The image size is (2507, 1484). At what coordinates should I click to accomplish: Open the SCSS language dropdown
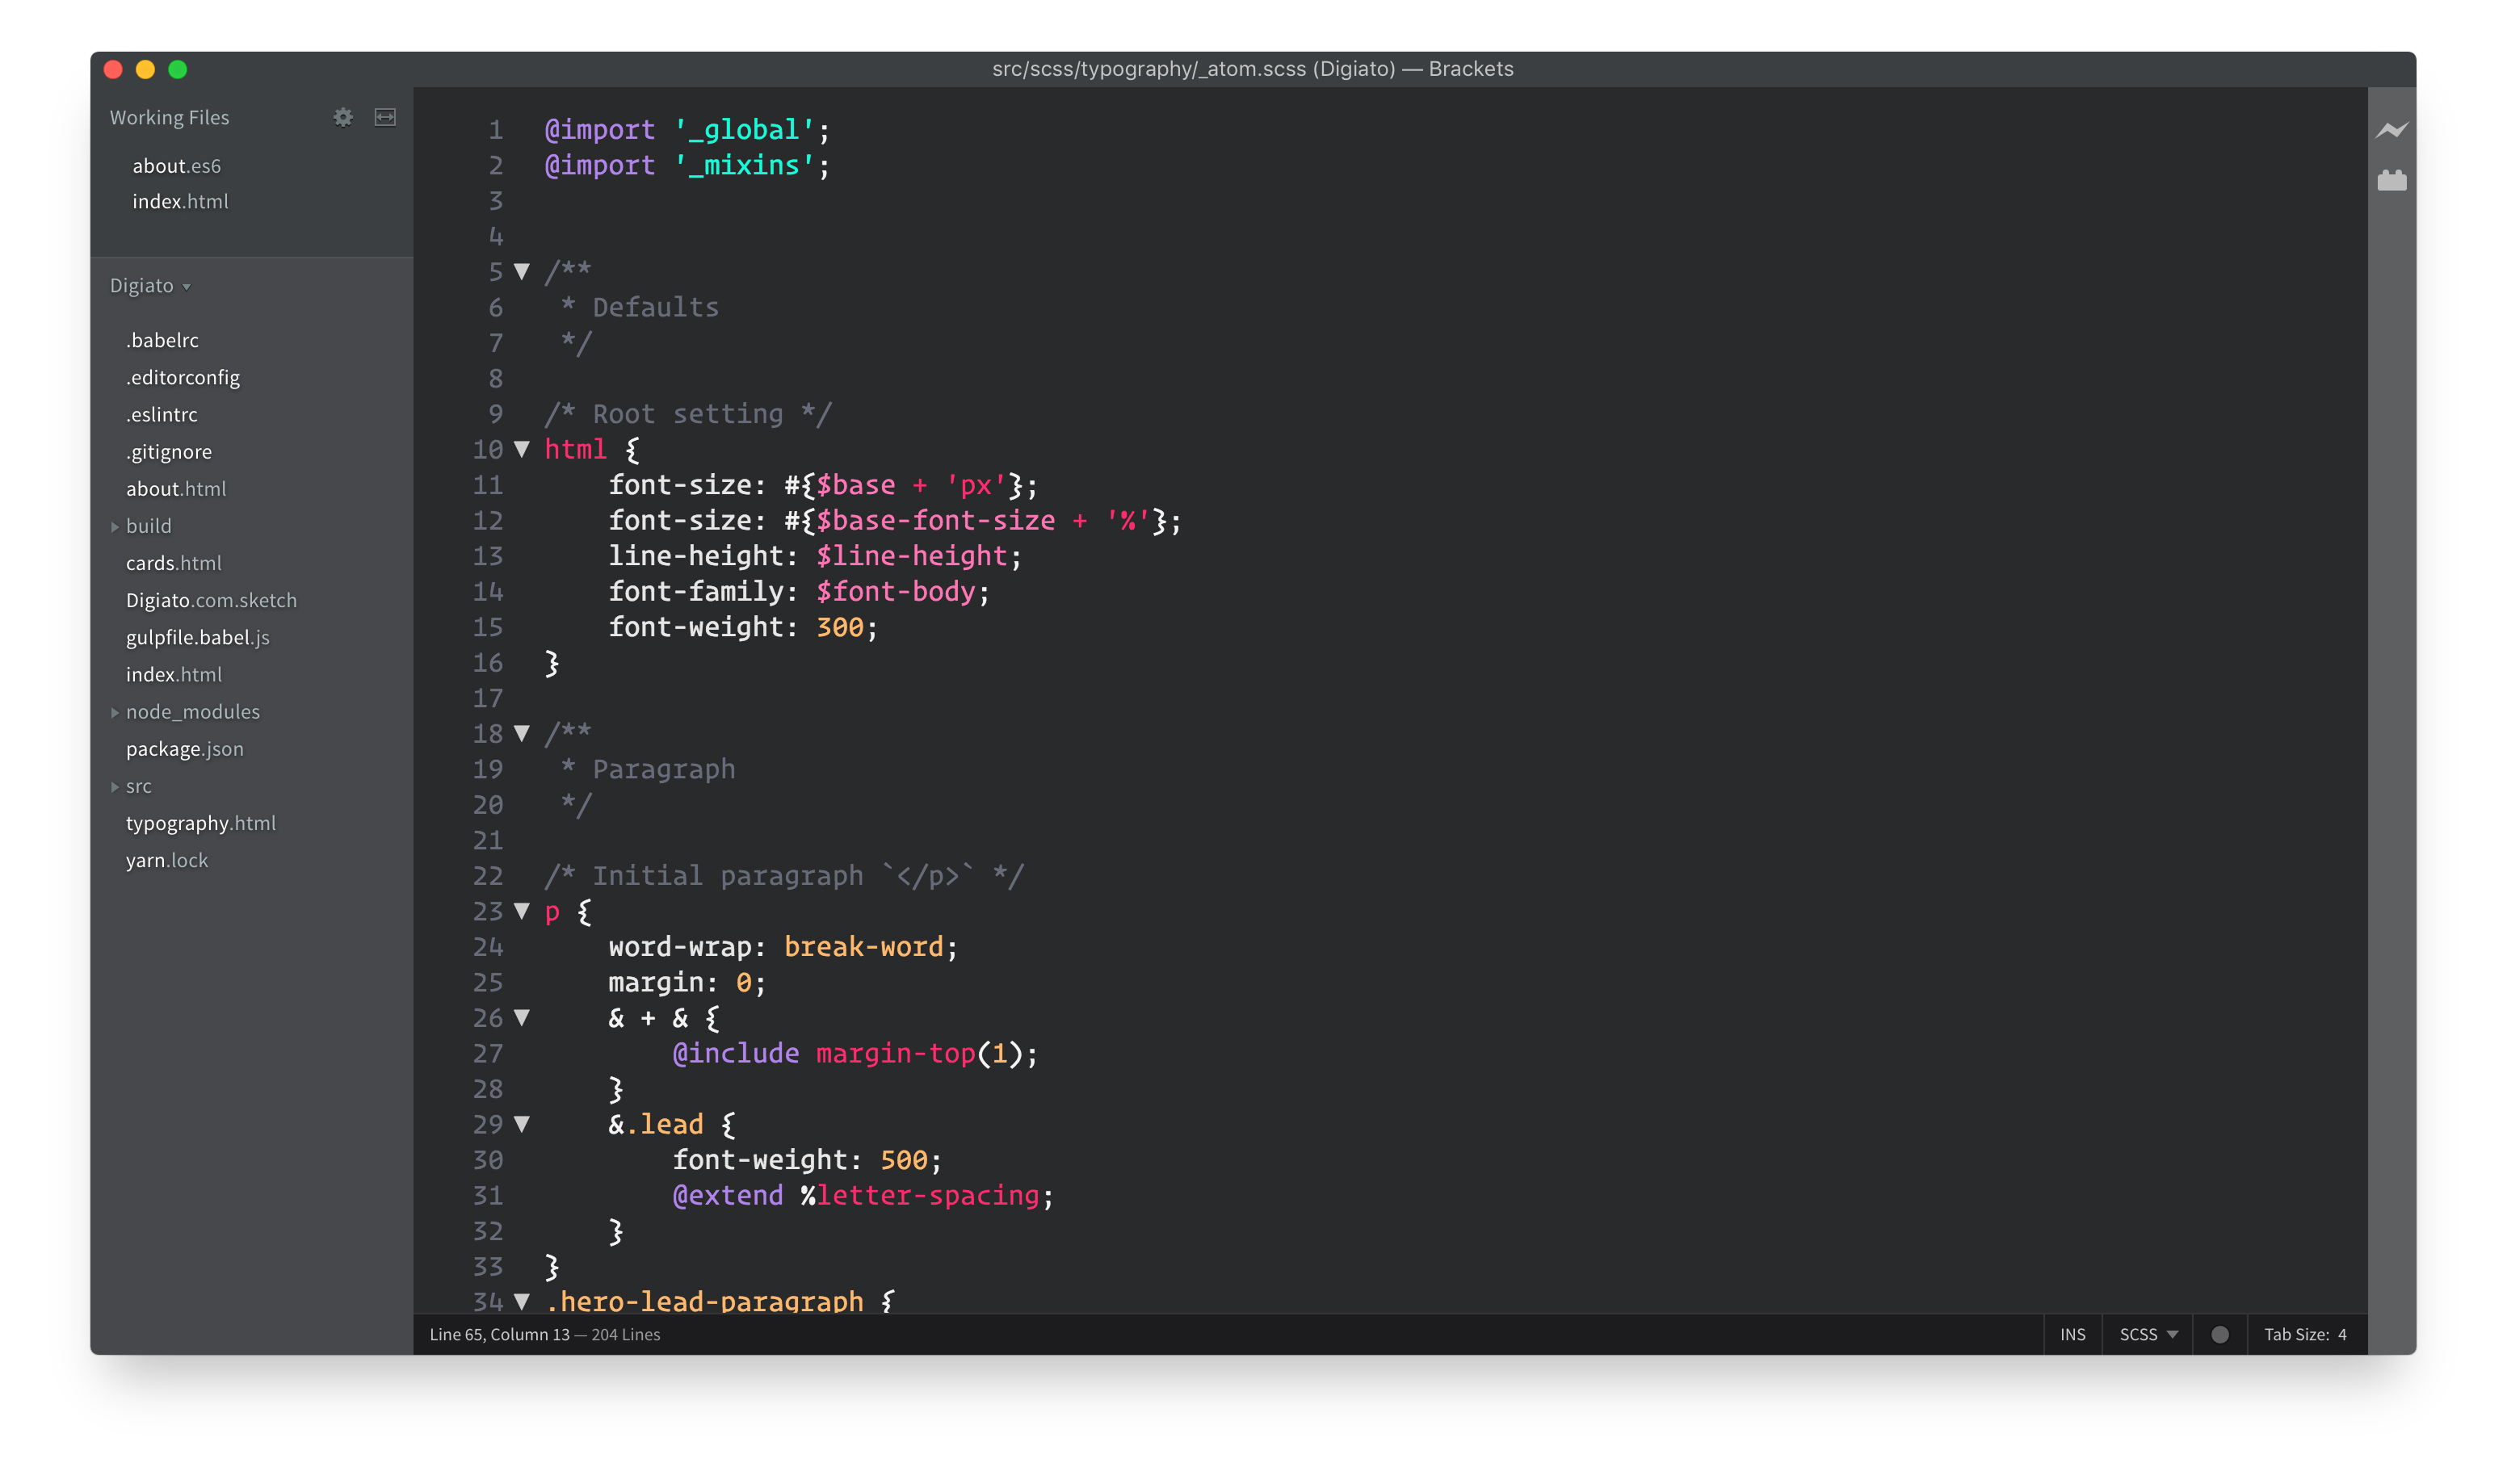tap(2147, 1334)
